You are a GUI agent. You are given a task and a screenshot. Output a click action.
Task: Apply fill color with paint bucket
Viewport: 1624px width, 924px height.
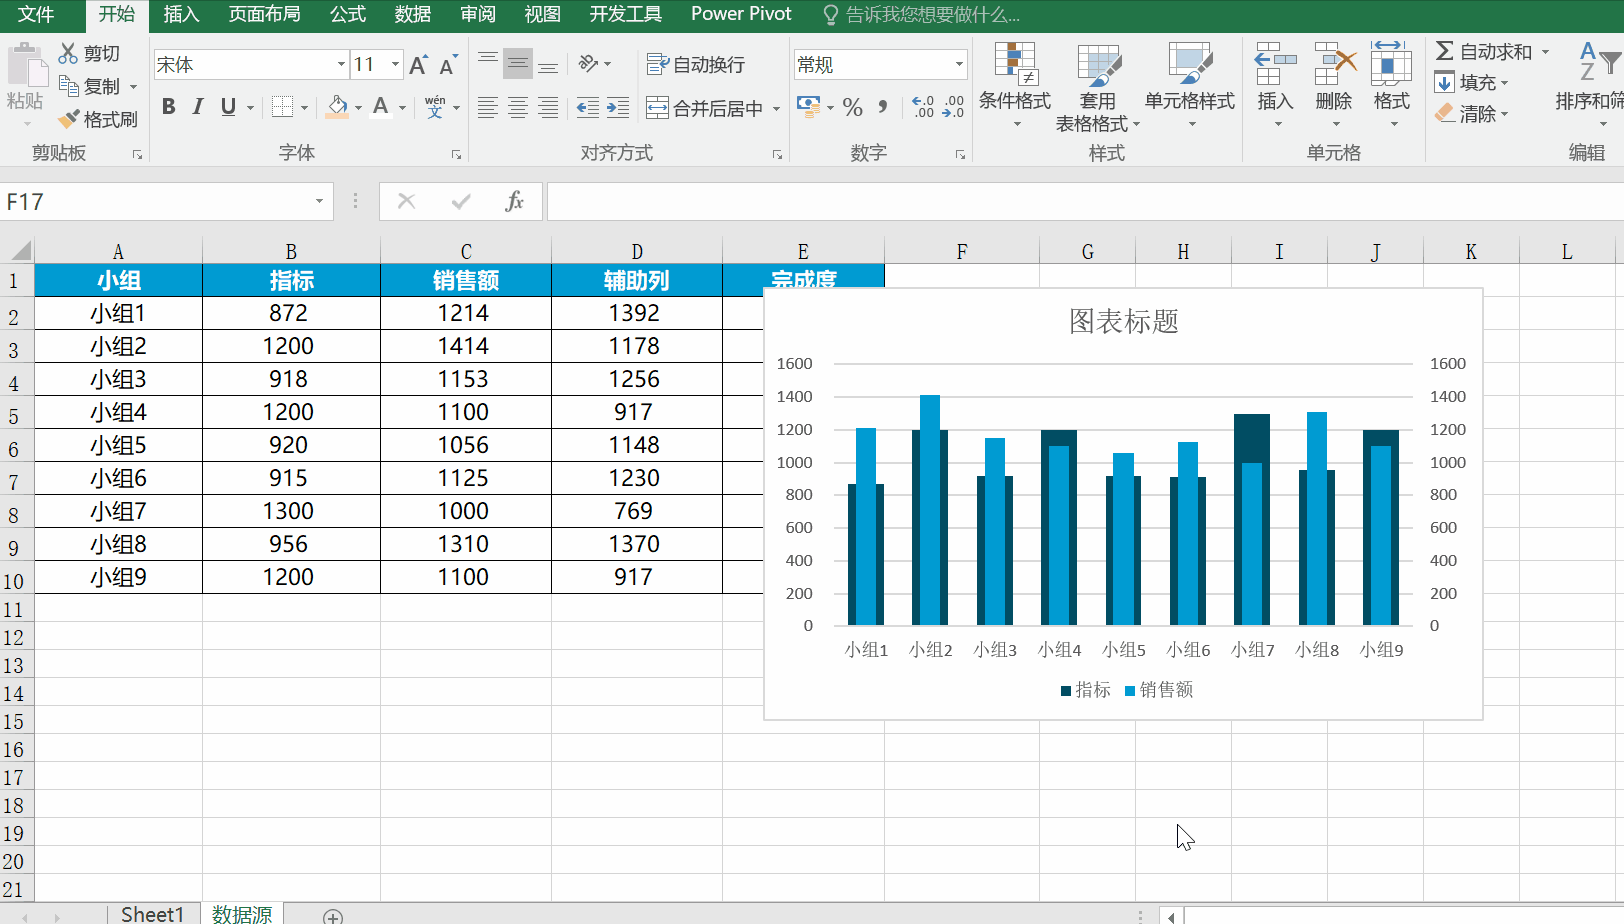click(x=338, y=107)
